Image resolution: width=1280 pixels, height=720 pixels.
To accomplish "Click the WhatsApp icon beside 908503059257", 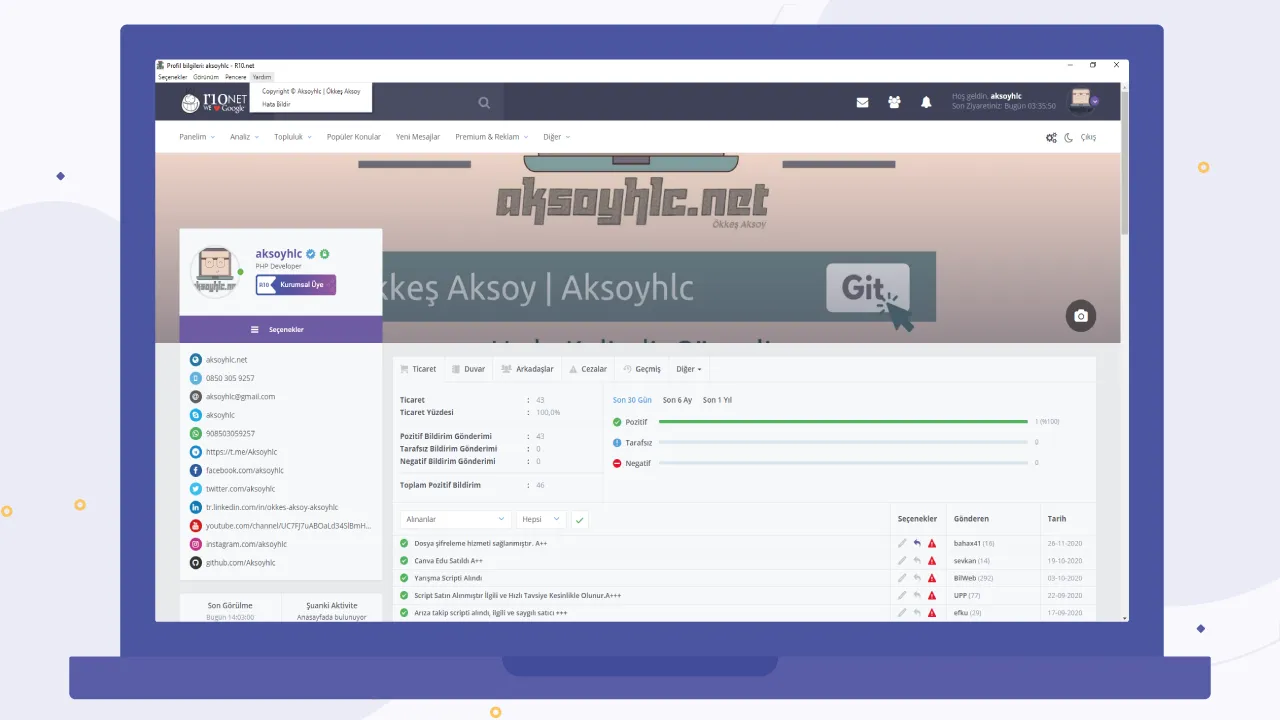I will pyautogui.click(x=196, y=434).
